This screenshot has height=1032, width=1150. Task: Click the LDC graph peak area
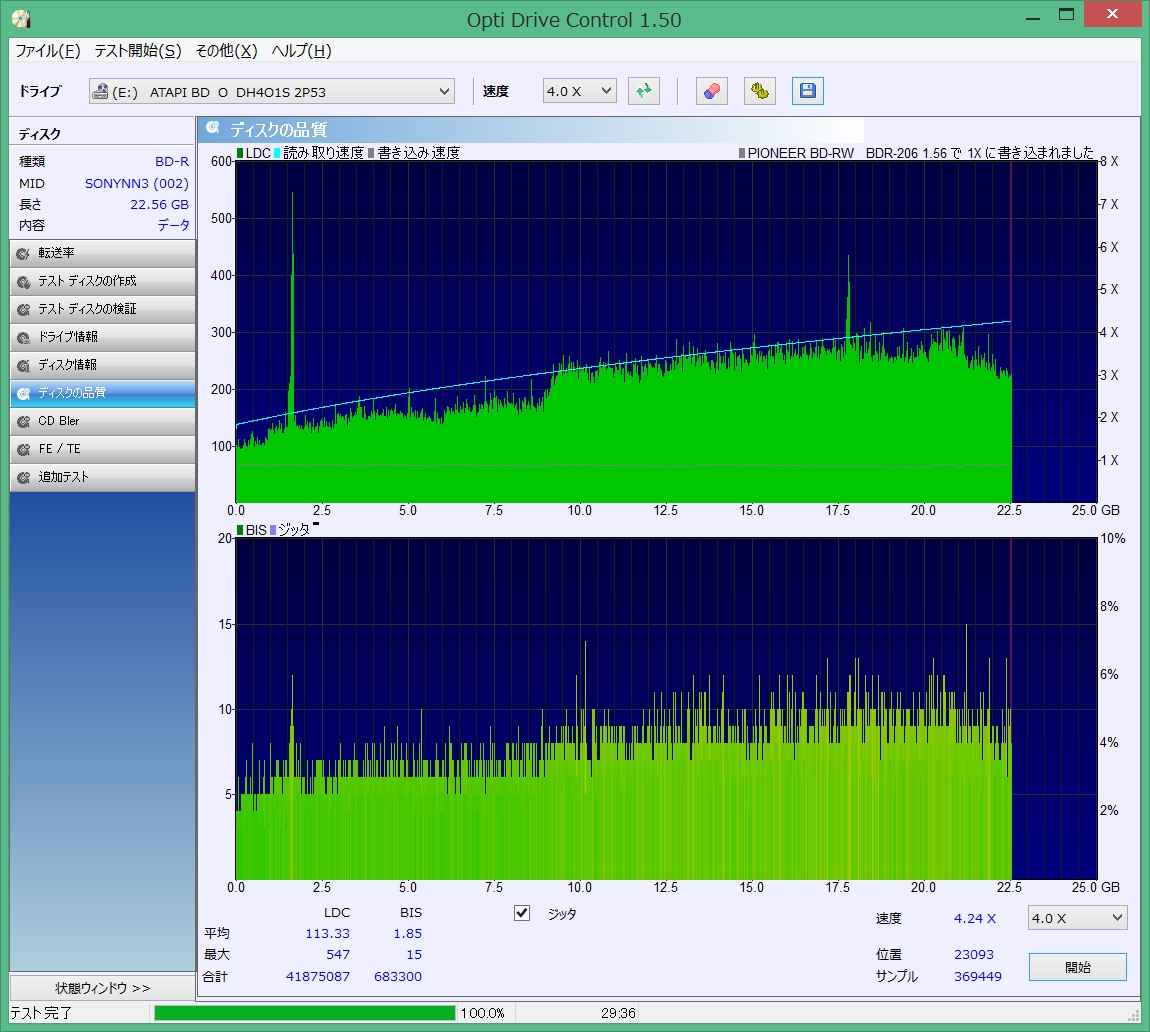point(292,300)
